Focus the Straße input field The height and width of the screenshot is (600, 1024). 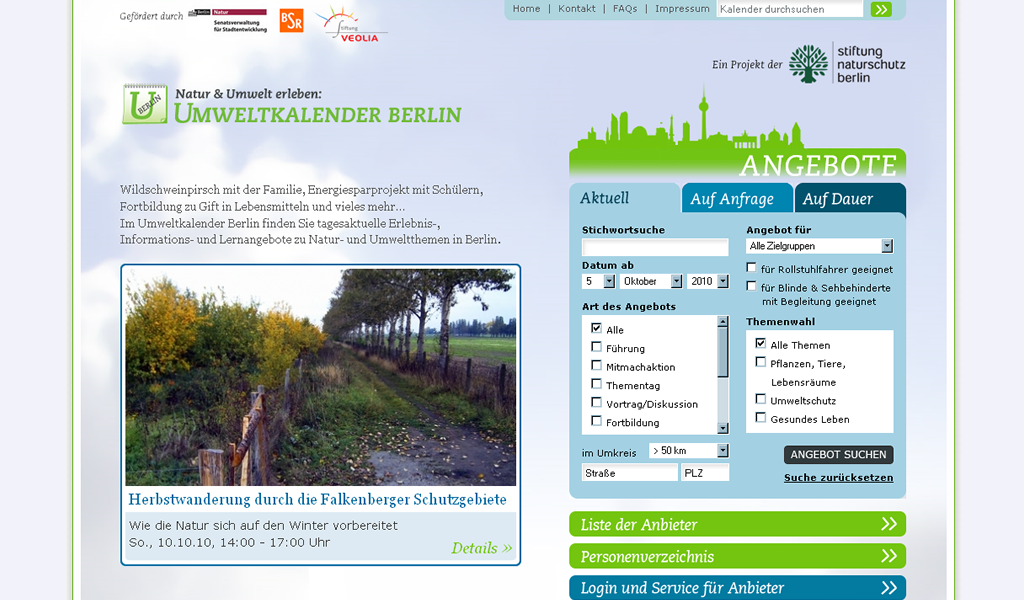(x=630, y=473)
